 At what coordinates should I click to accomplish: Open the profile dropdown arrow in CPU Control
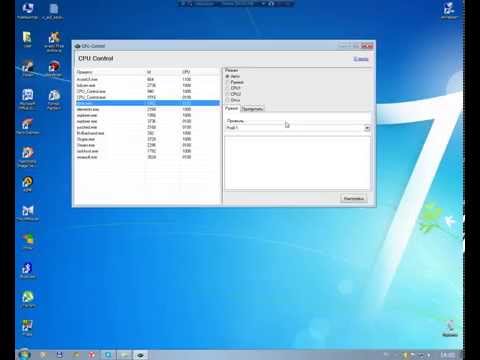(367, 128)
